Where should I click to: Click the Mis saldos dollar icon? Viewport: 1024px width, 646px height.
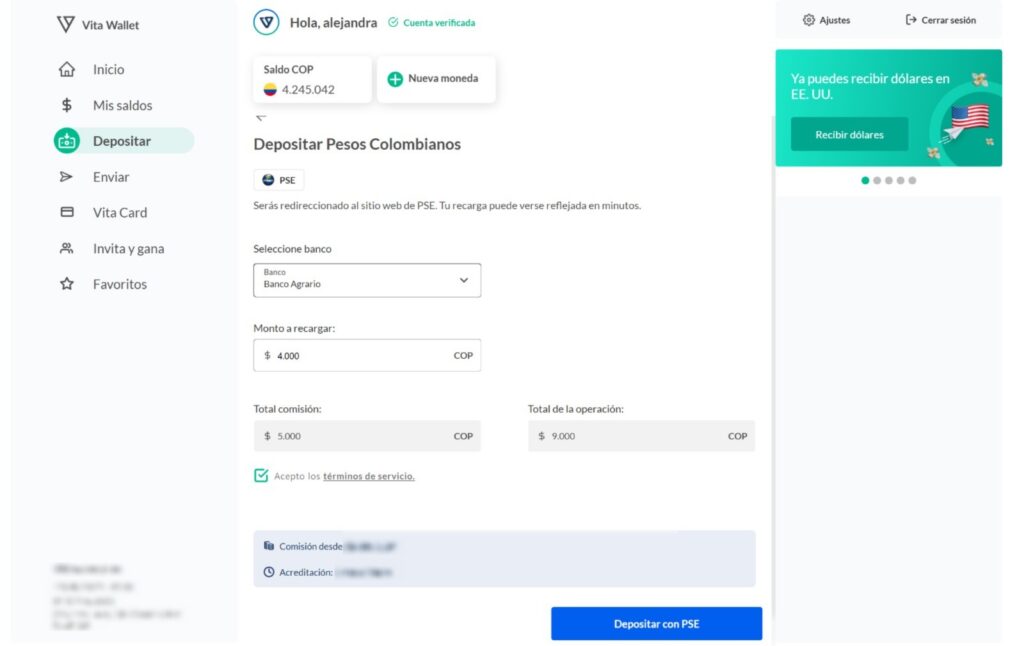coord(67,105)
